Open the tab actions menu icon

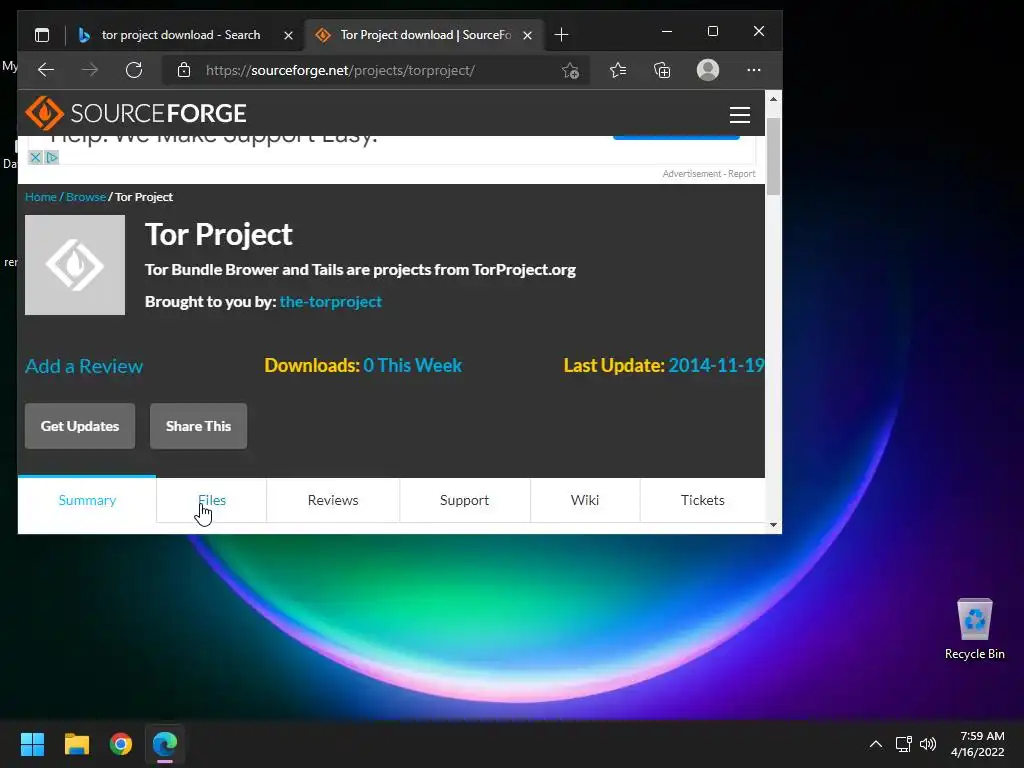pos(42,35)
